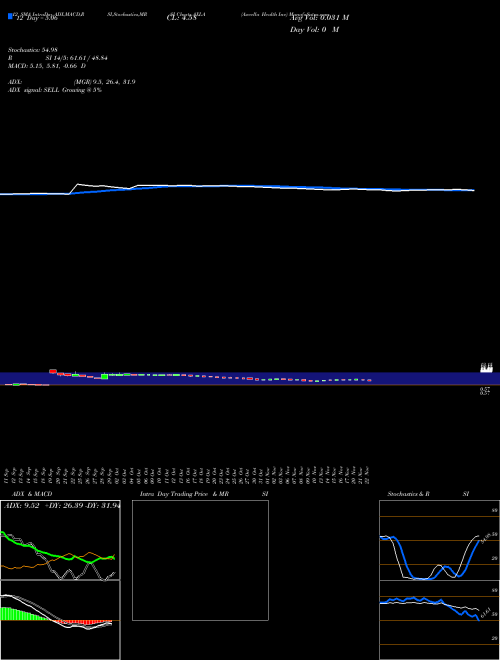Click the "11 Sep" first date axis label

7,475
